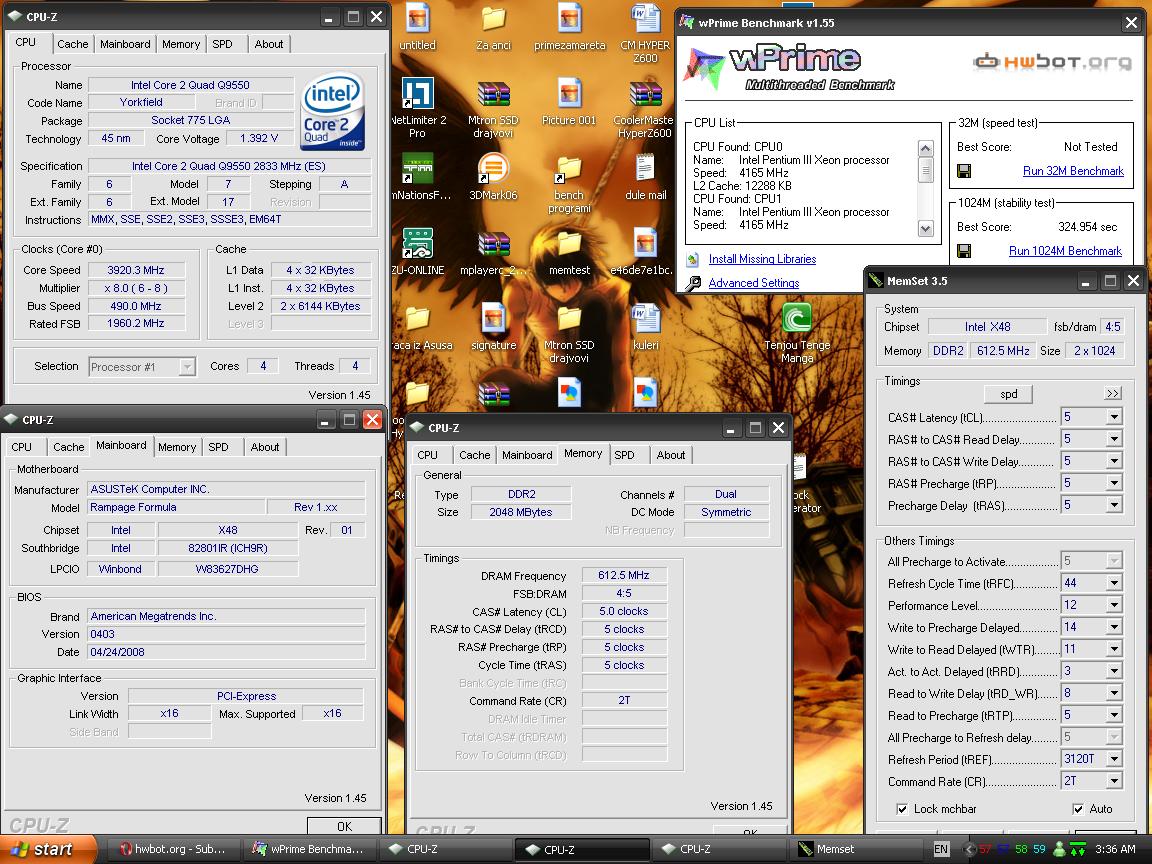Open the Precharge Delay (tRAS) dropdown
This screenshot has height=864, width=1152.
1114,505
